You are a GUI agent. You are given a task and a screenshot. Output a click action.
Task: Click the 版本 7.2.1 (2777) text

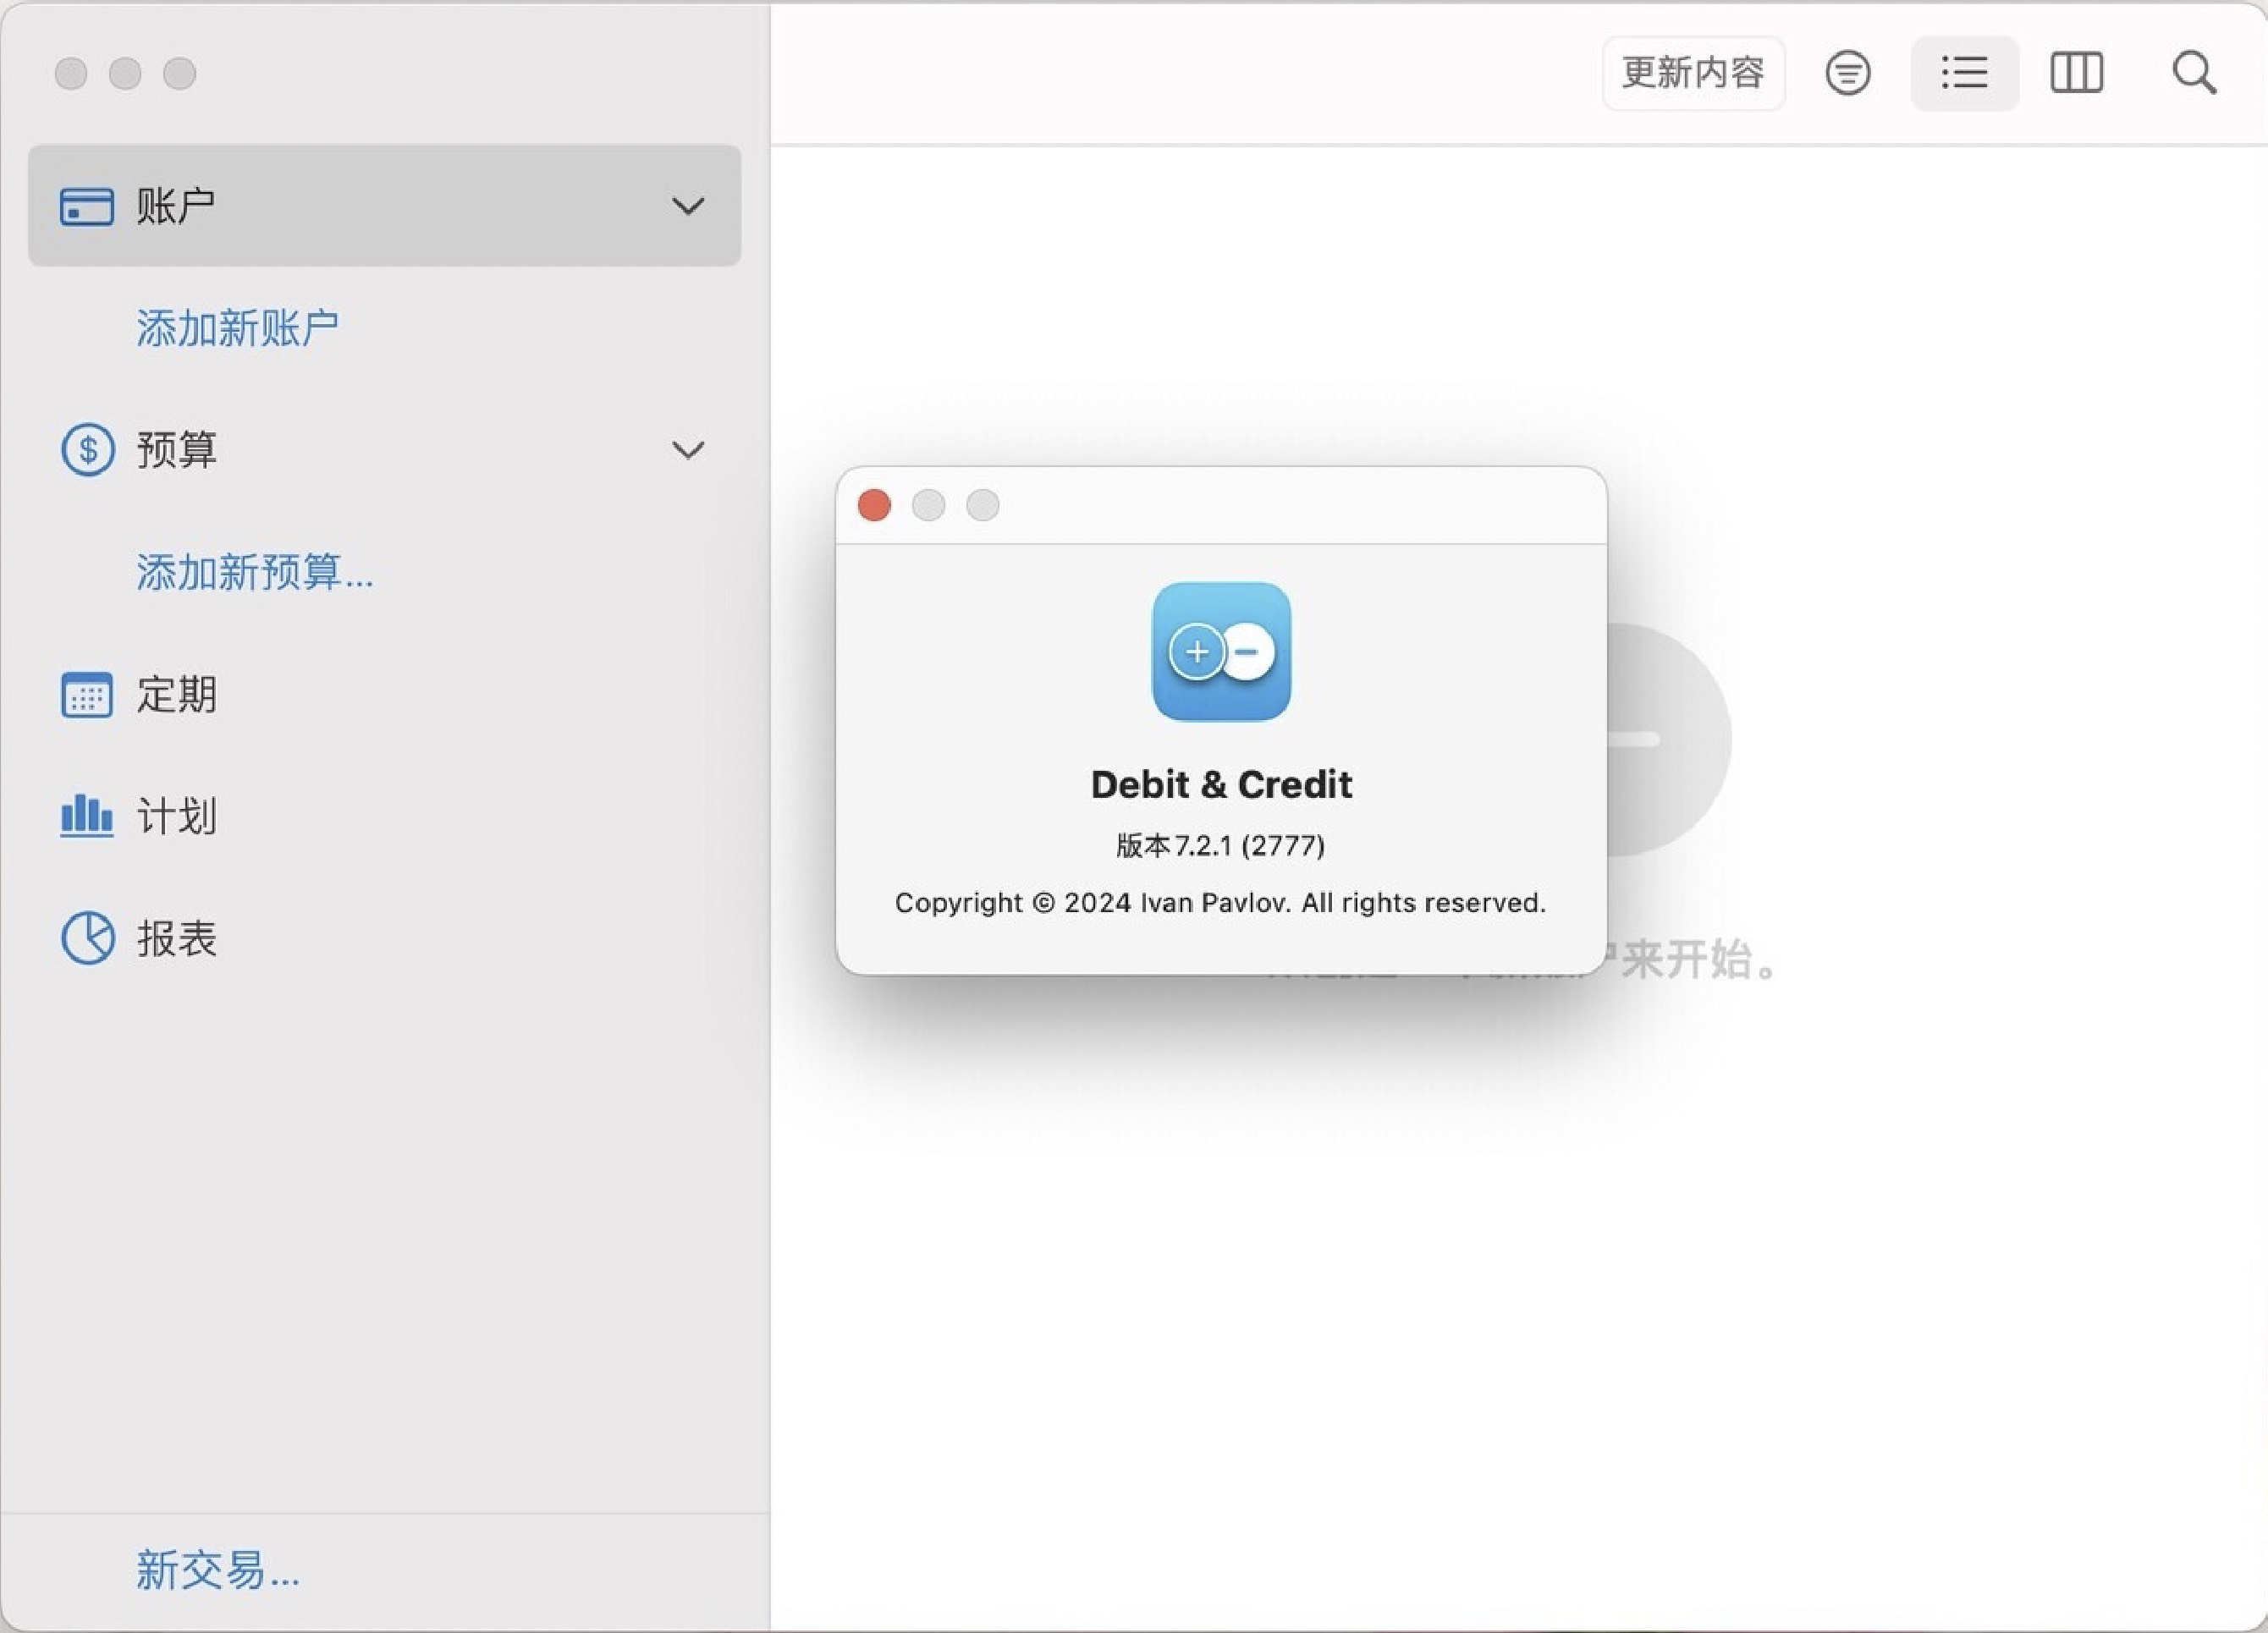[x=1221, y=846]
